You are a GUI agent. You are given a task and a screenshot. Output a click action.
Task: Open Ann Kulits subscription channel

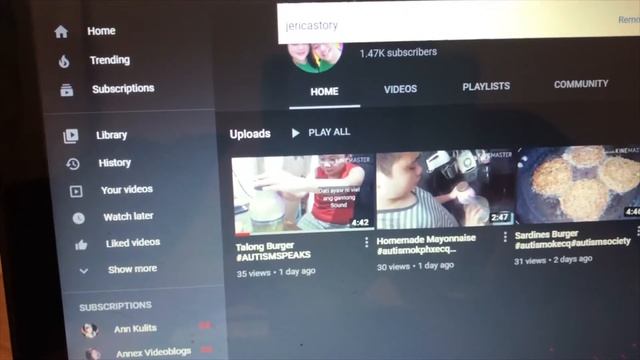click(135, 329)
